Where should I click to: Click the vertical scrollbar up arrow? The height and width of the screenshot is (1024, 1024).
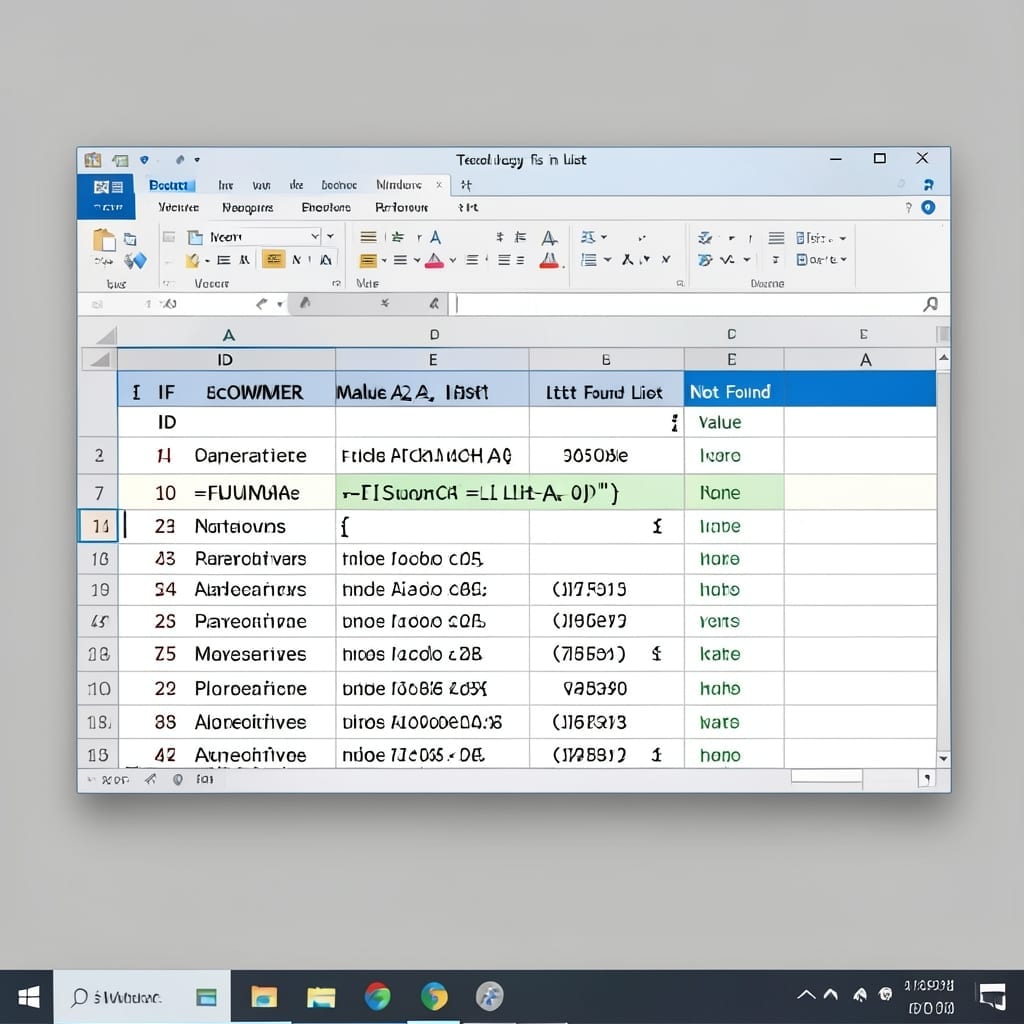(x=944, y=358)
